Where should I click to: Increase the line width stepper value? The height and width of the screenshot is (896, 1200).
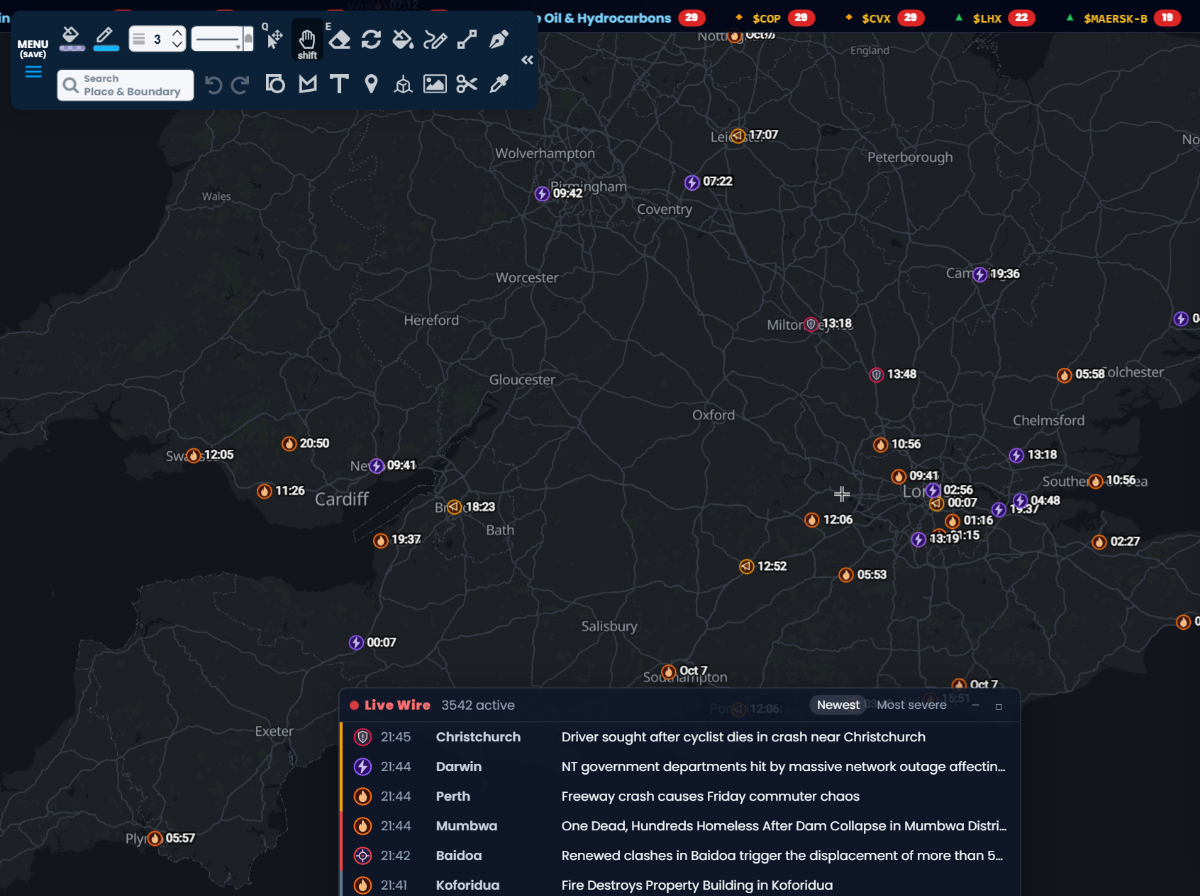177,33
